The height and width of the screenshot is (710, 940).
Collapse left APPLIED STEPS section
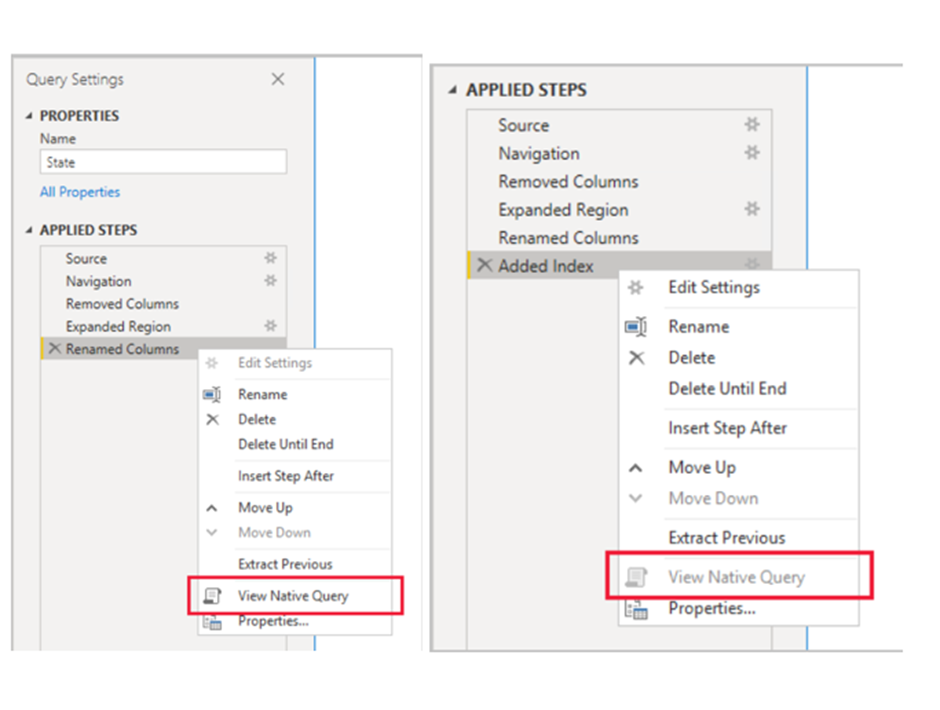pos(29,230)
